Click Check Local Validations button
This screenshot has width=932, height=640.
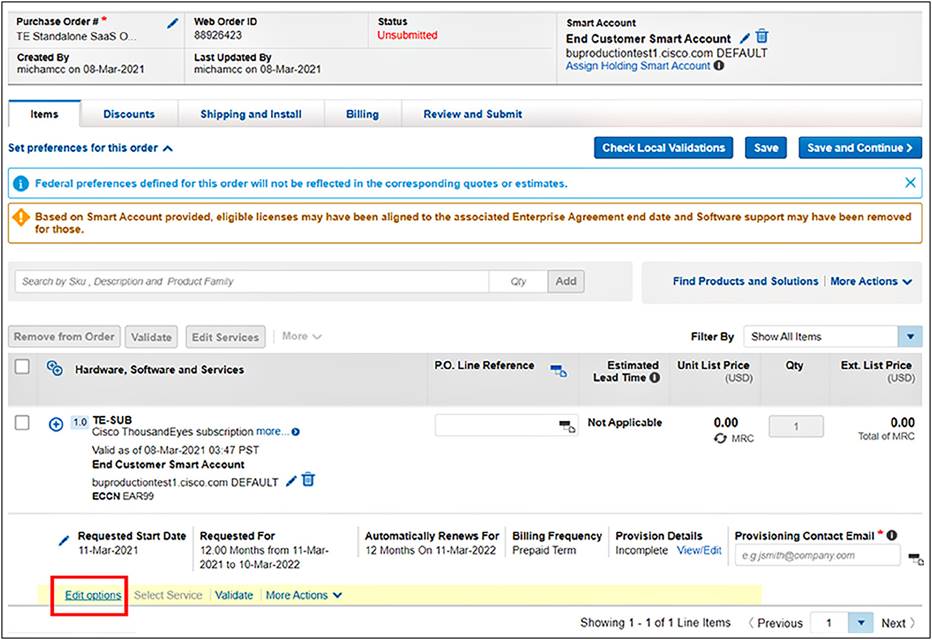point(663,148)
